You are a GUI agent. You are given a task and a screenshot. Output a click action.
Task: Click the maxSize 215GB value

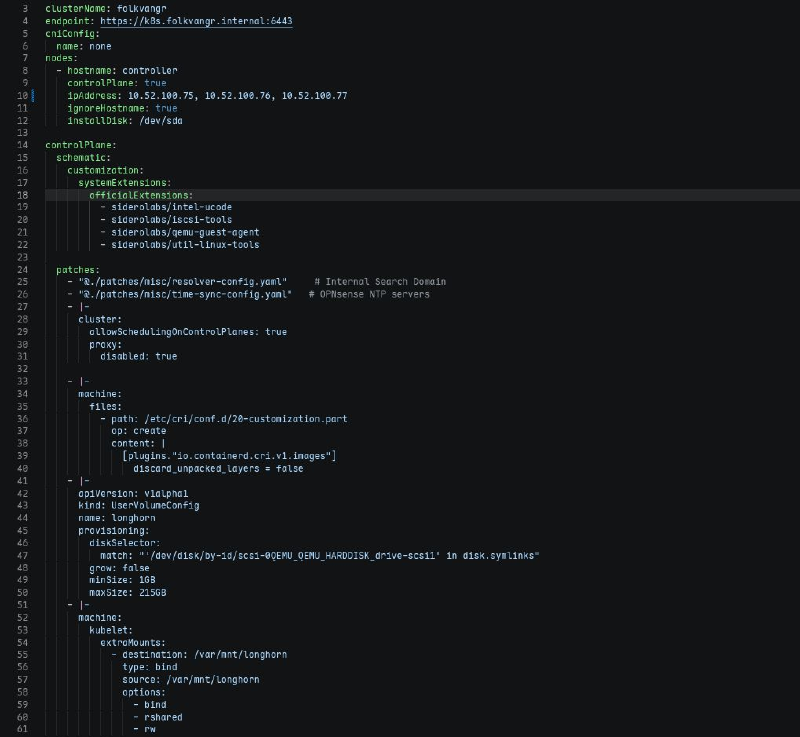point(153,593)
